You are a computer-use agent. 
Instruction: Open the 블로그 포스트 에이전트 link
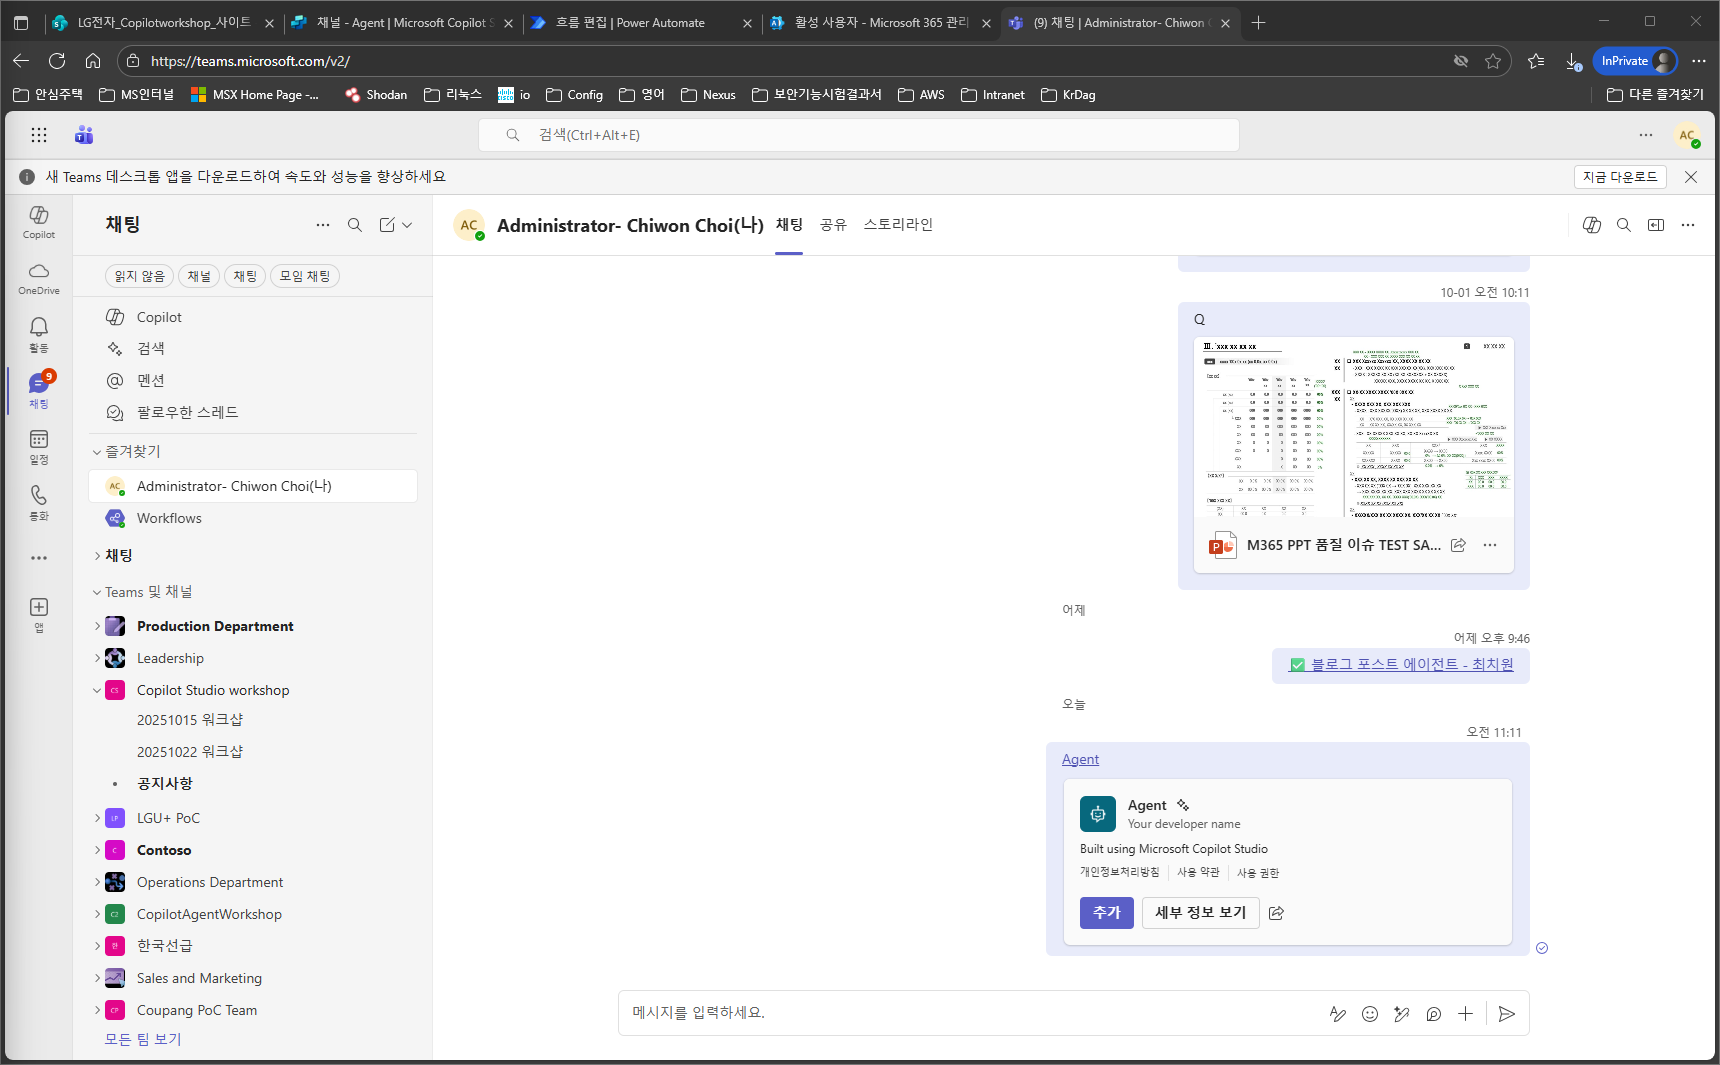(x=1411, y=664)
